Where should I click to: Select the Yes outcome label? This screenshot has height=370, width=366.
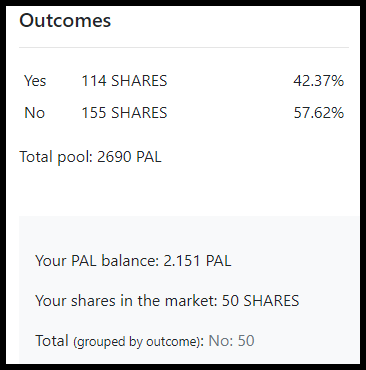[35, 81]
